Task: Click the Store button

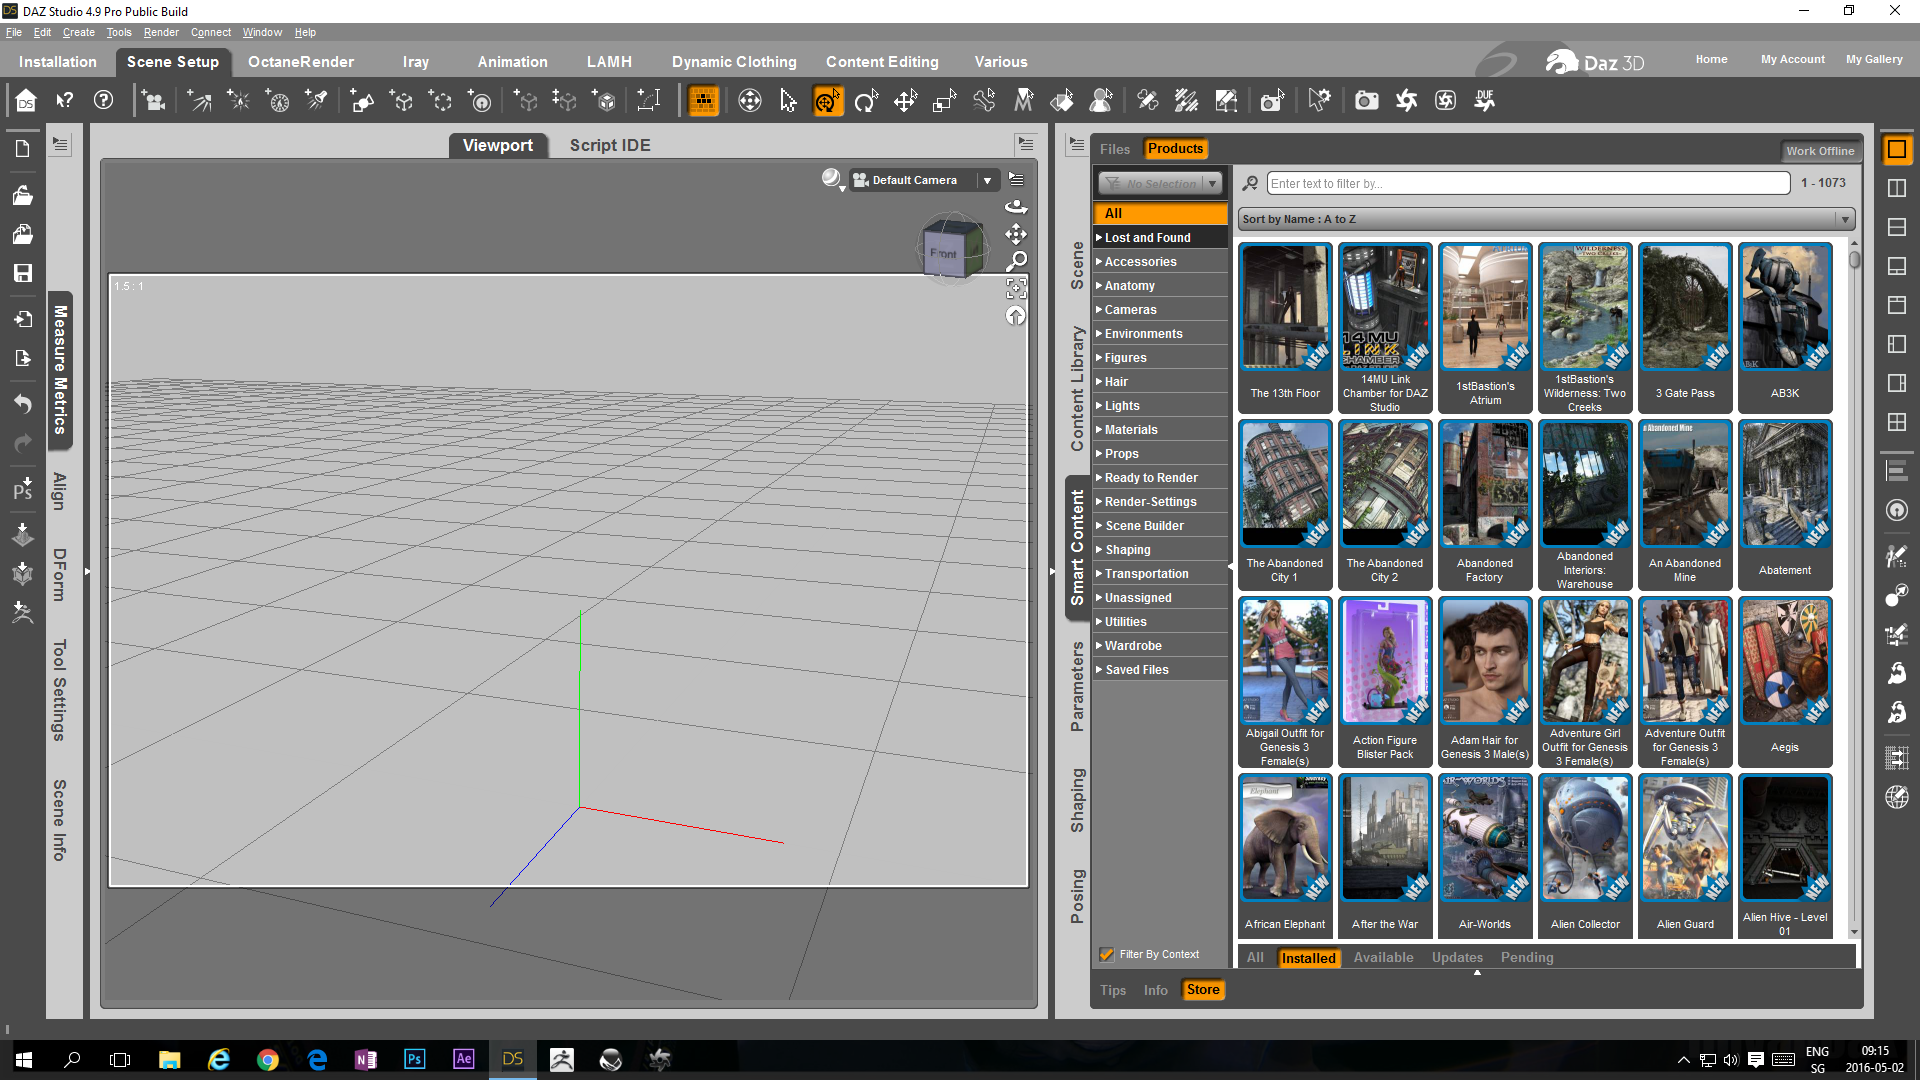Action: point(1203,990)
